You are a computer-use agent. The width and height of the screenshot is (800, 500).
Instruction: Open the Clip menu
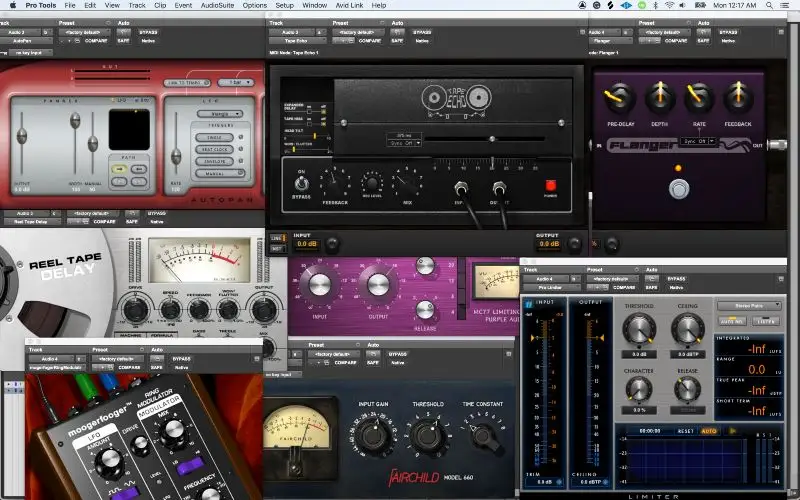[160, 5]
